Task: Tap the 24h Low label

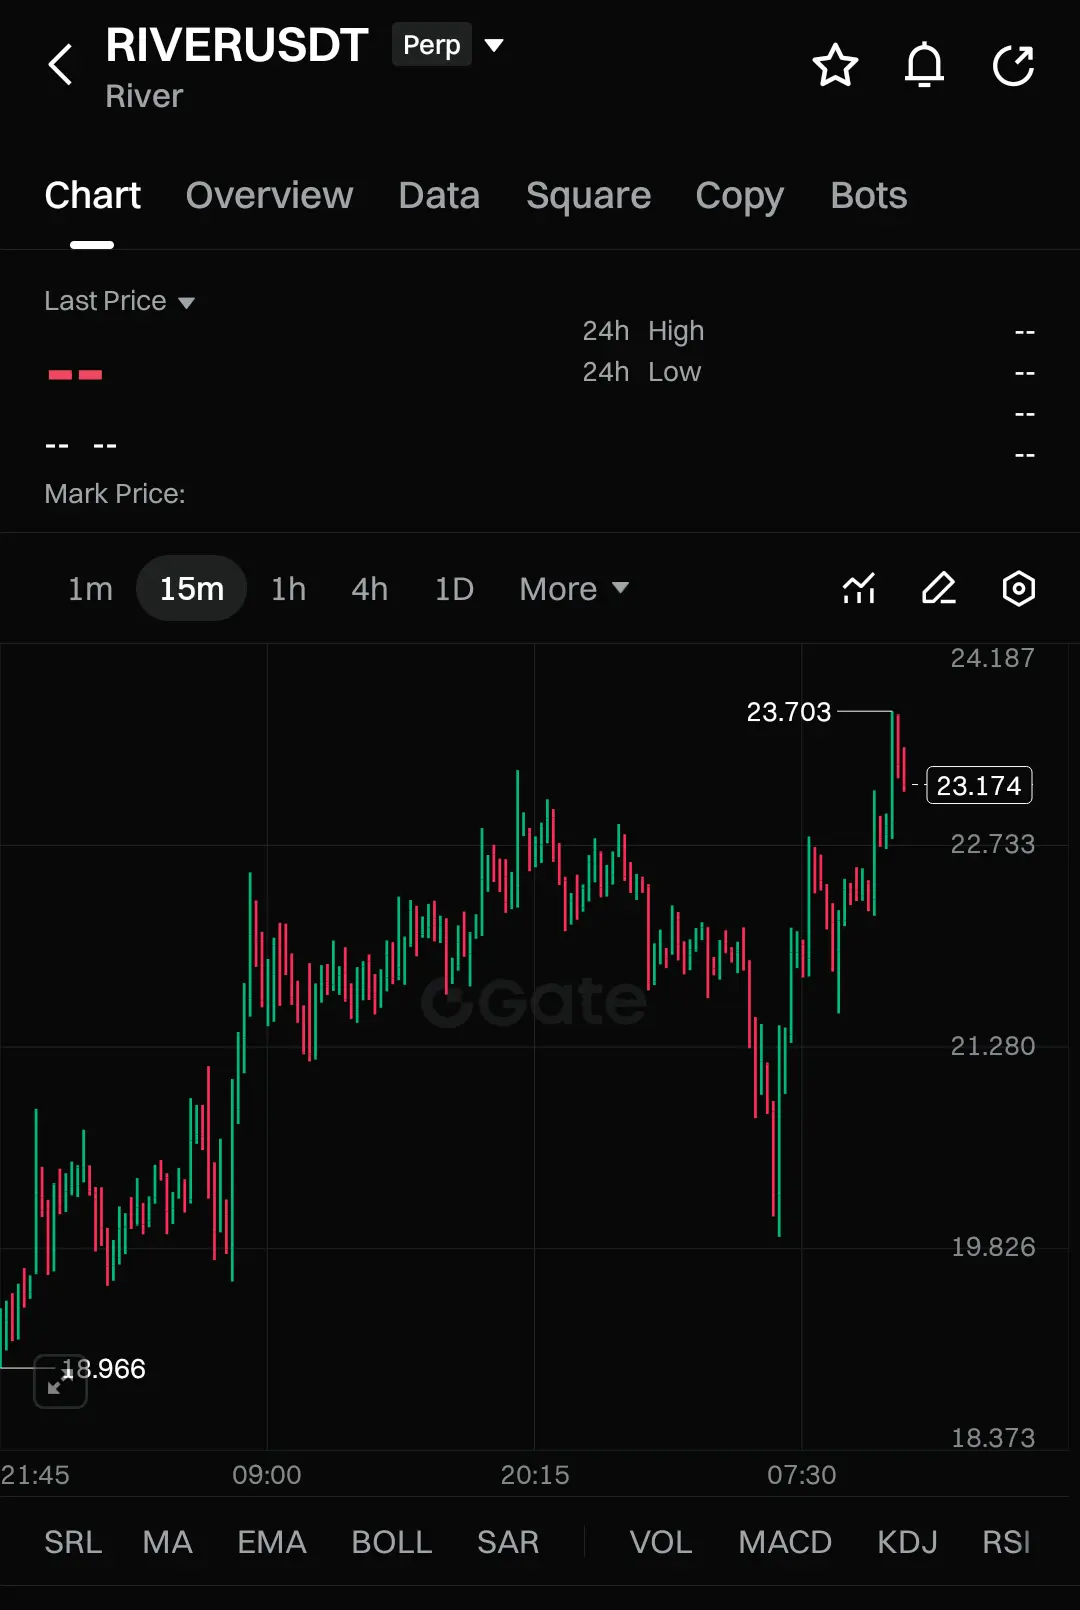Action: 642,372
